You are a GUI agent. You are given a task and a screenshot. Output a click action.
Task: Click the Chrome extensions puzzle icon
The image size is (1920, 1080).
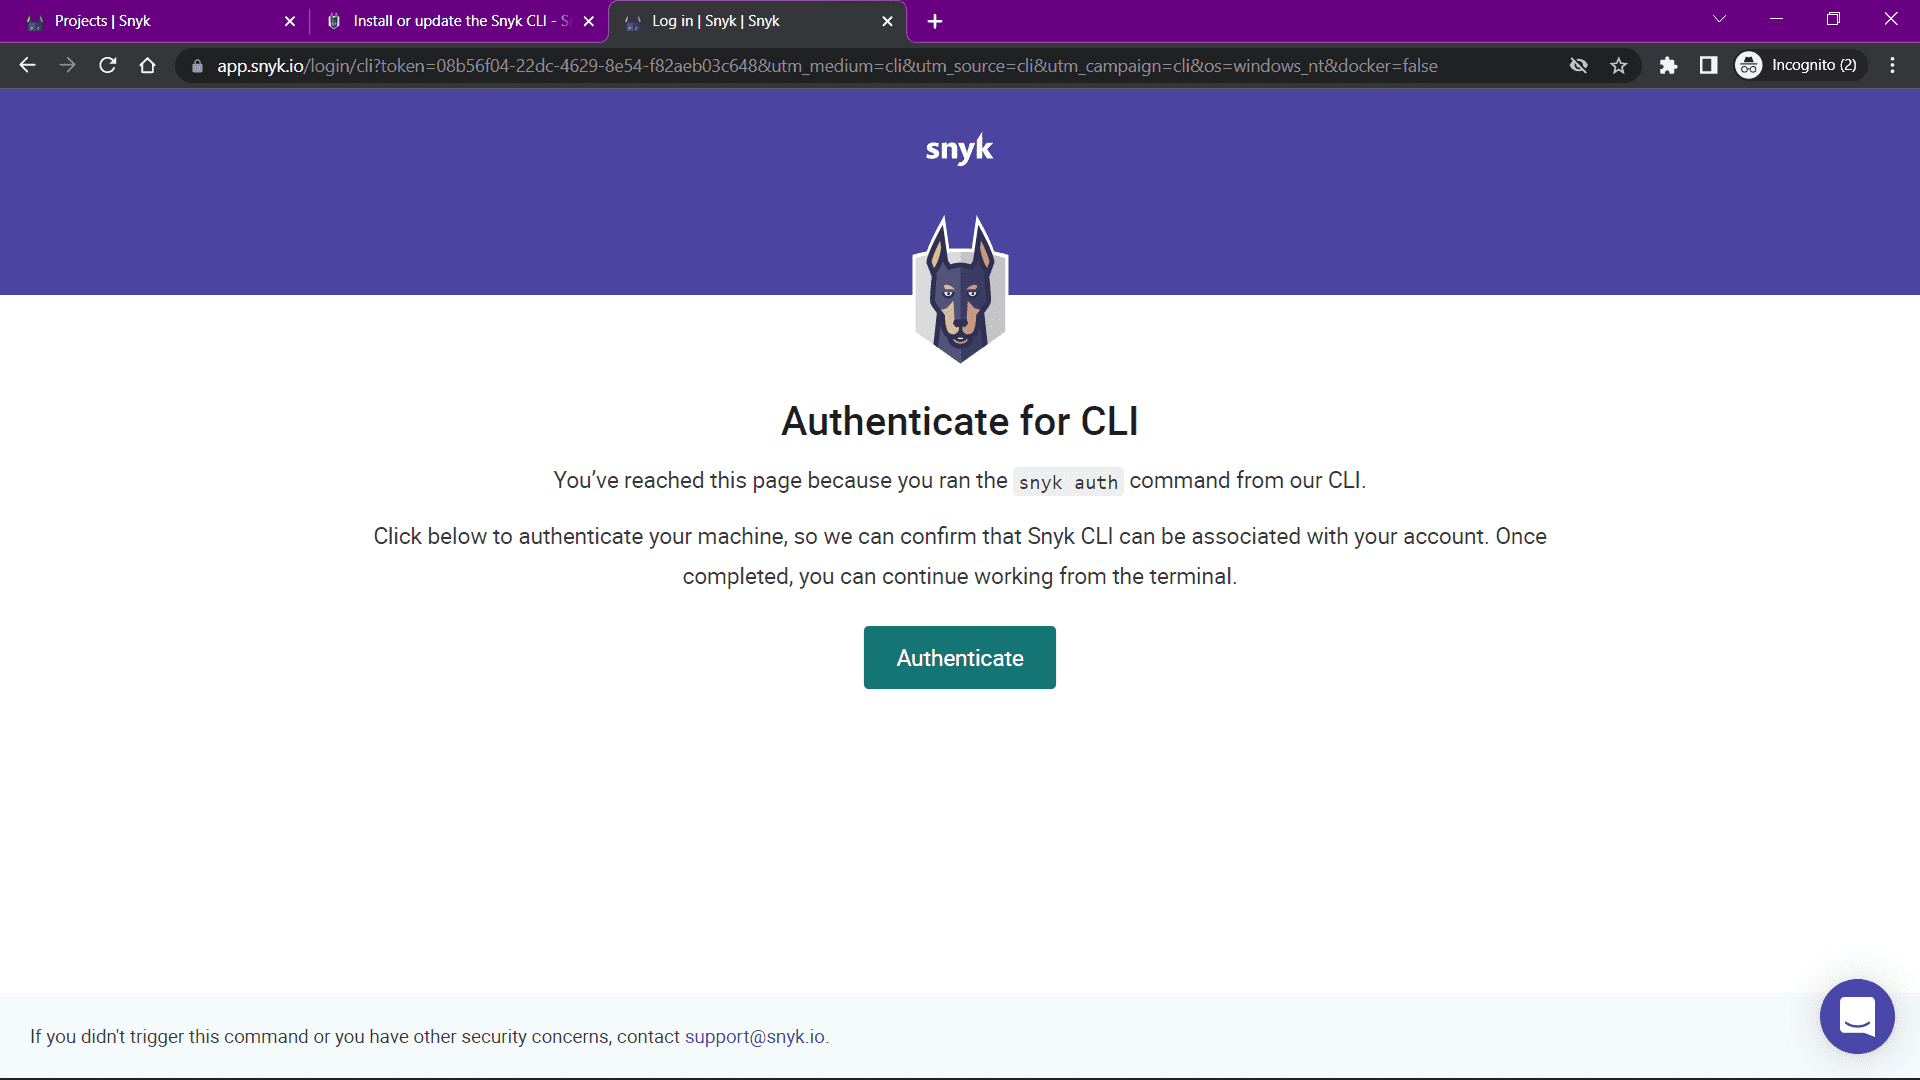pyautogui.click(x=1667, y=65)
